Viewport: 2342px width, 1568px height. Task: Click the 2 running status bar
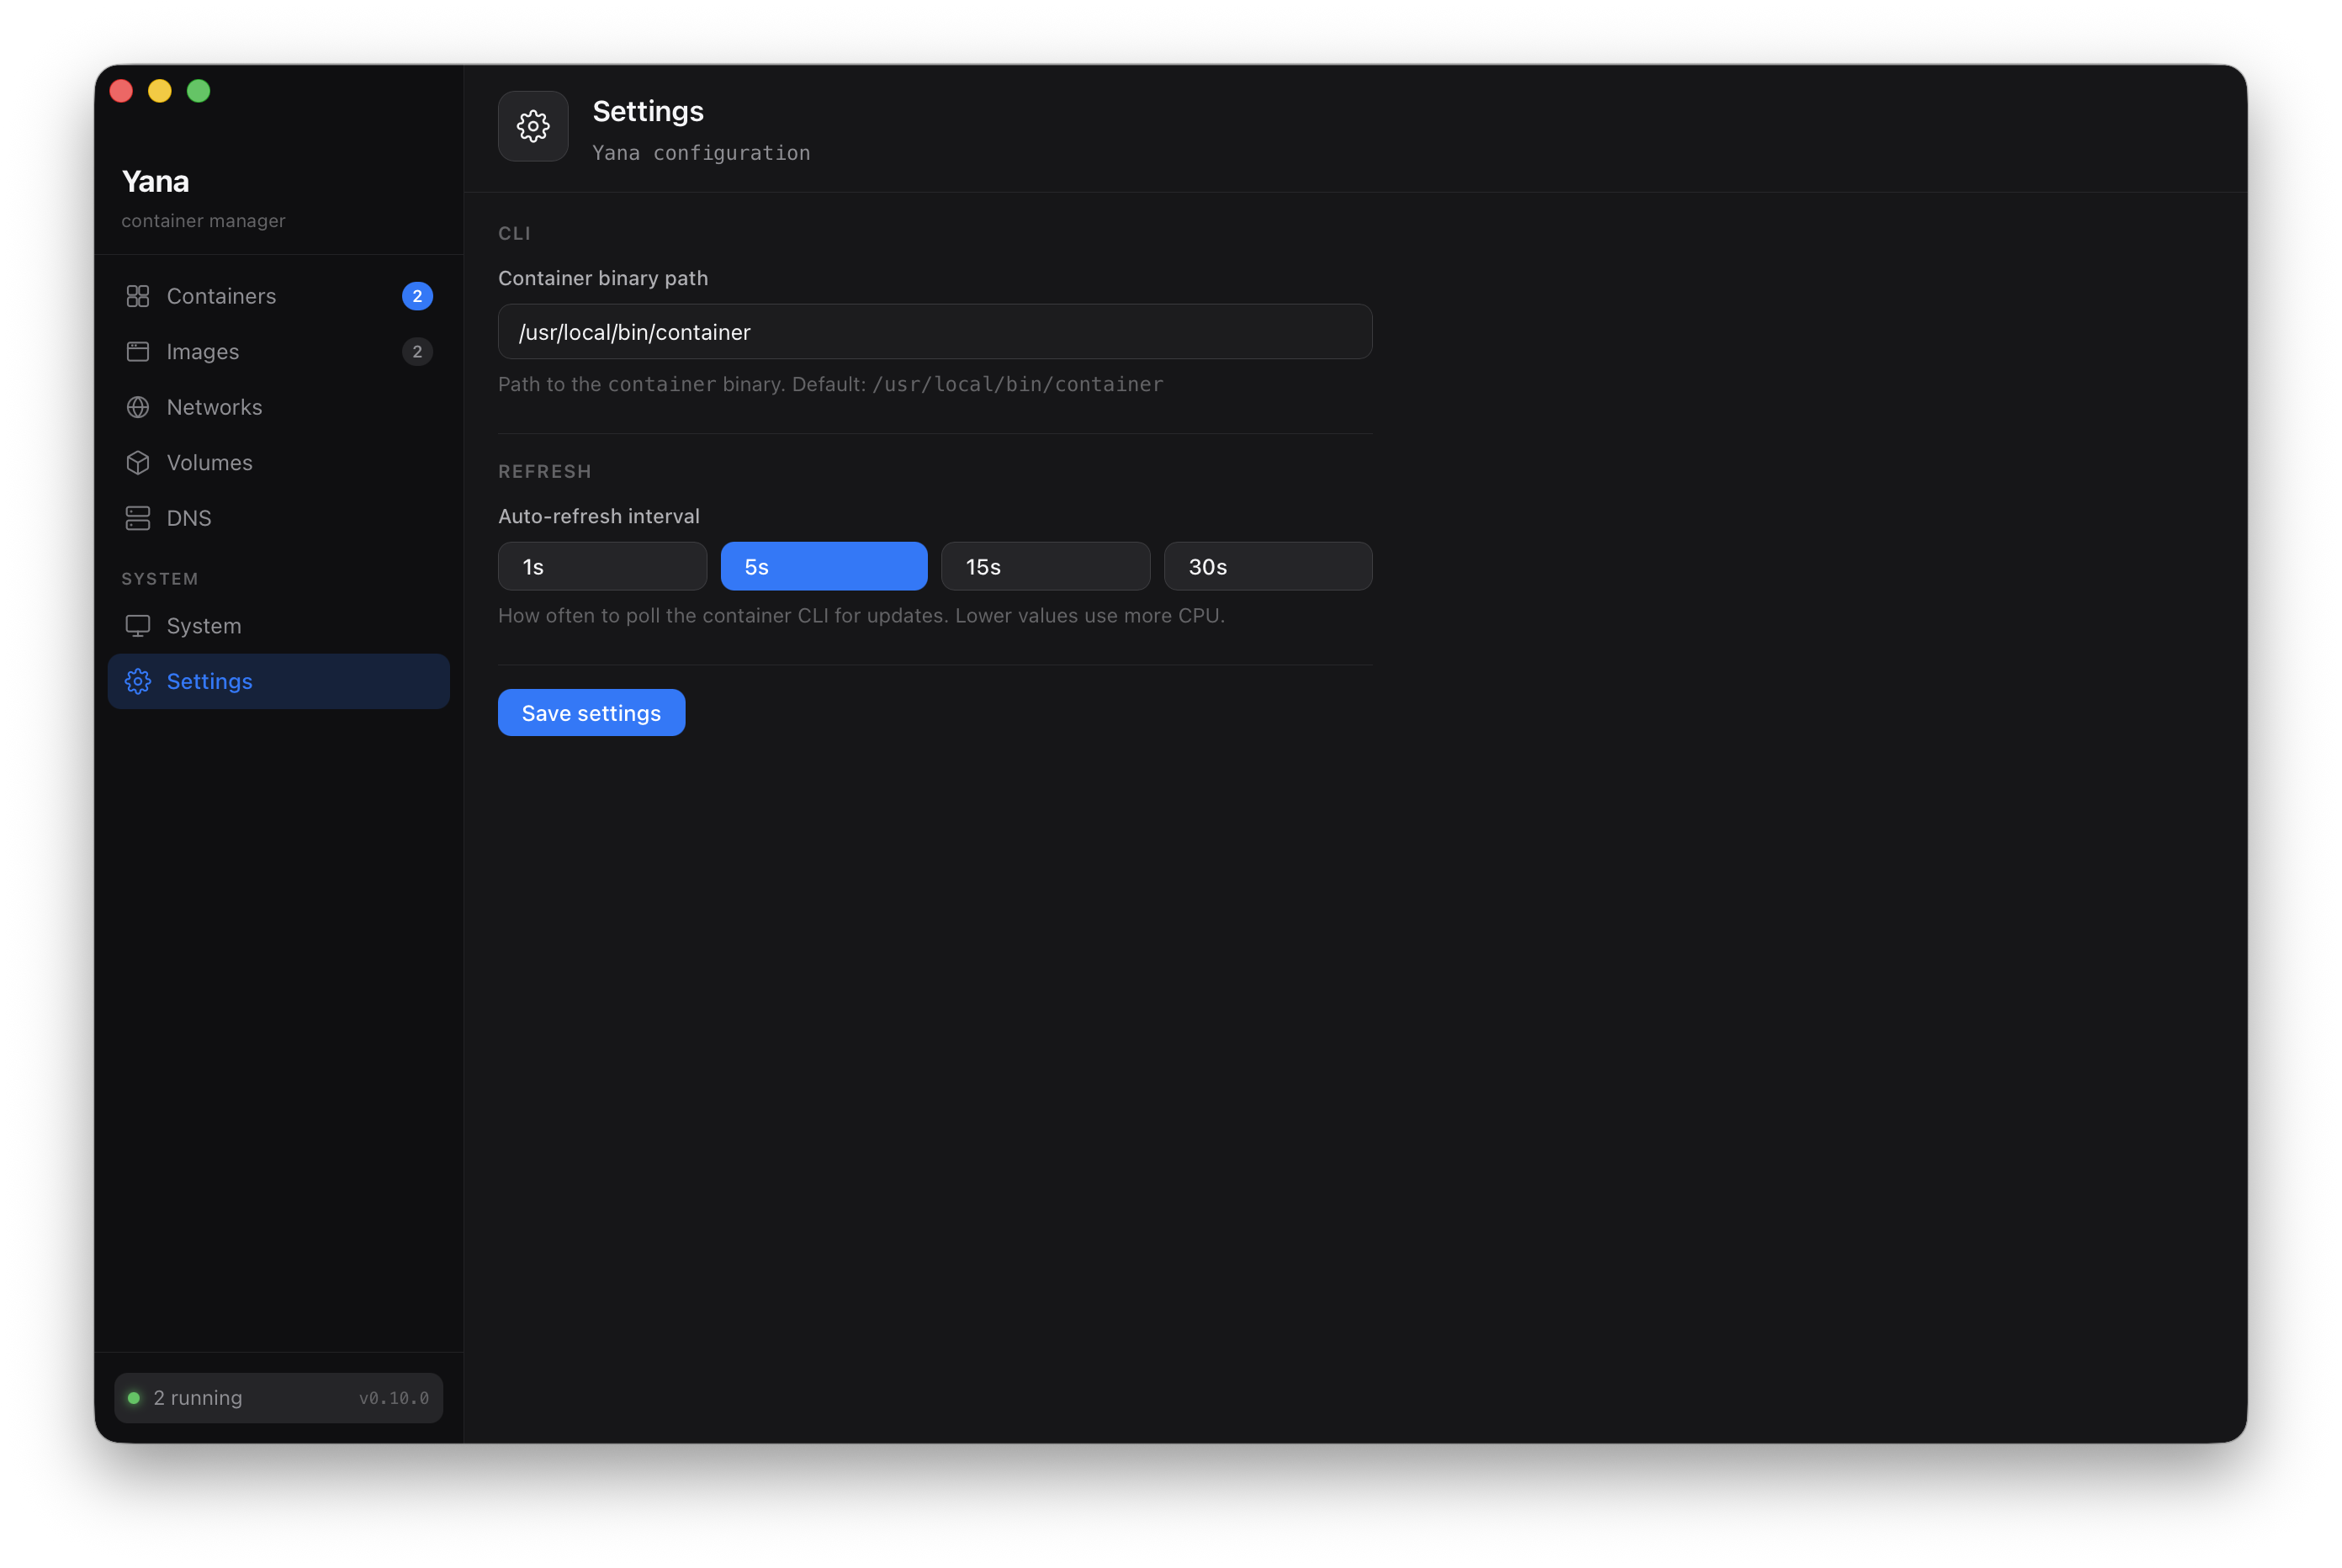[278, 1398]
